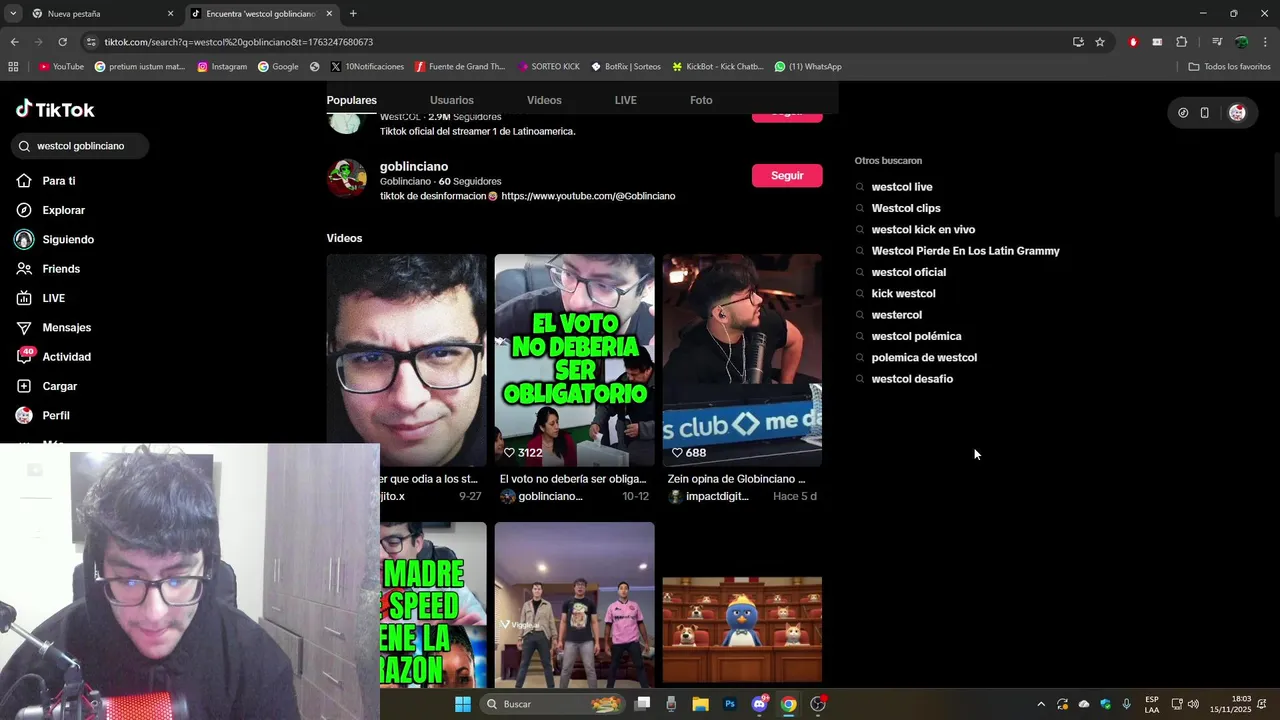Bookmark this page with the star icon
This screenshot has height=720, width=1280.
[x=1100, y=42]
